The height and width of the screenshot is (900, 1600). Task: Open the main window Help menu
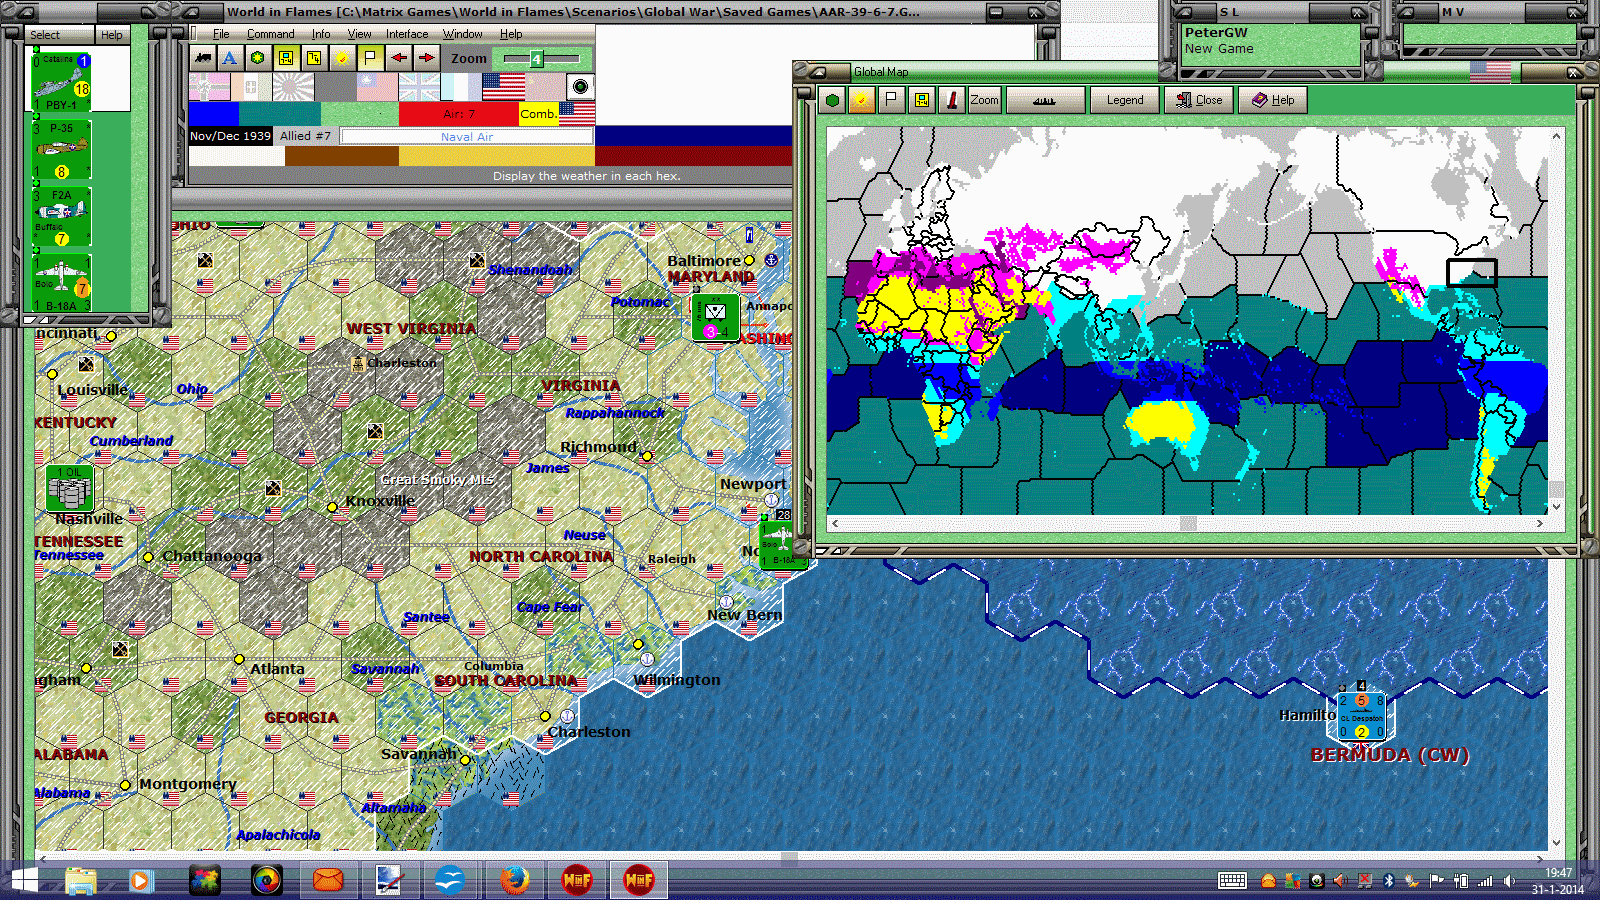coord(511,34)
